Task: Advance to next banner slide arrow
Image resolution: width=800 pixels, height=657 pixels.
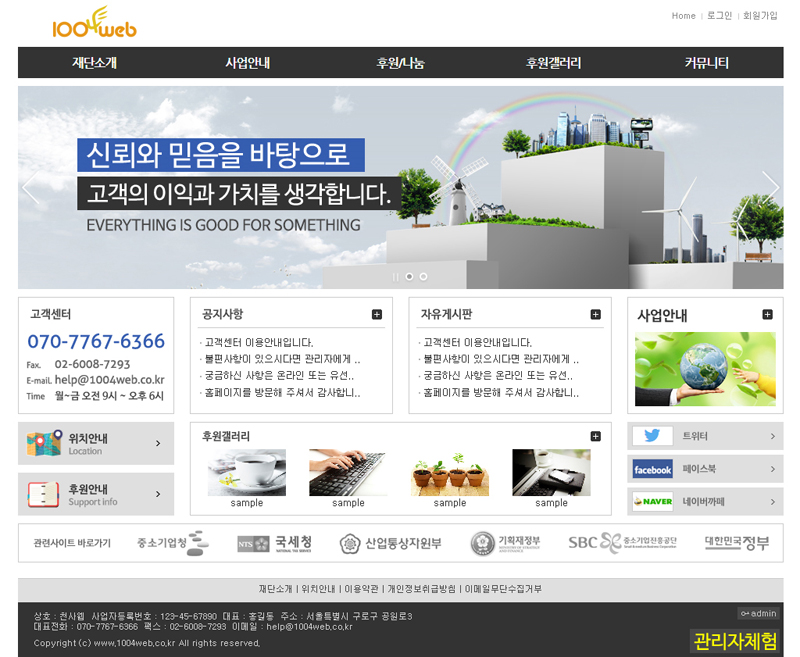Action: 769,187
